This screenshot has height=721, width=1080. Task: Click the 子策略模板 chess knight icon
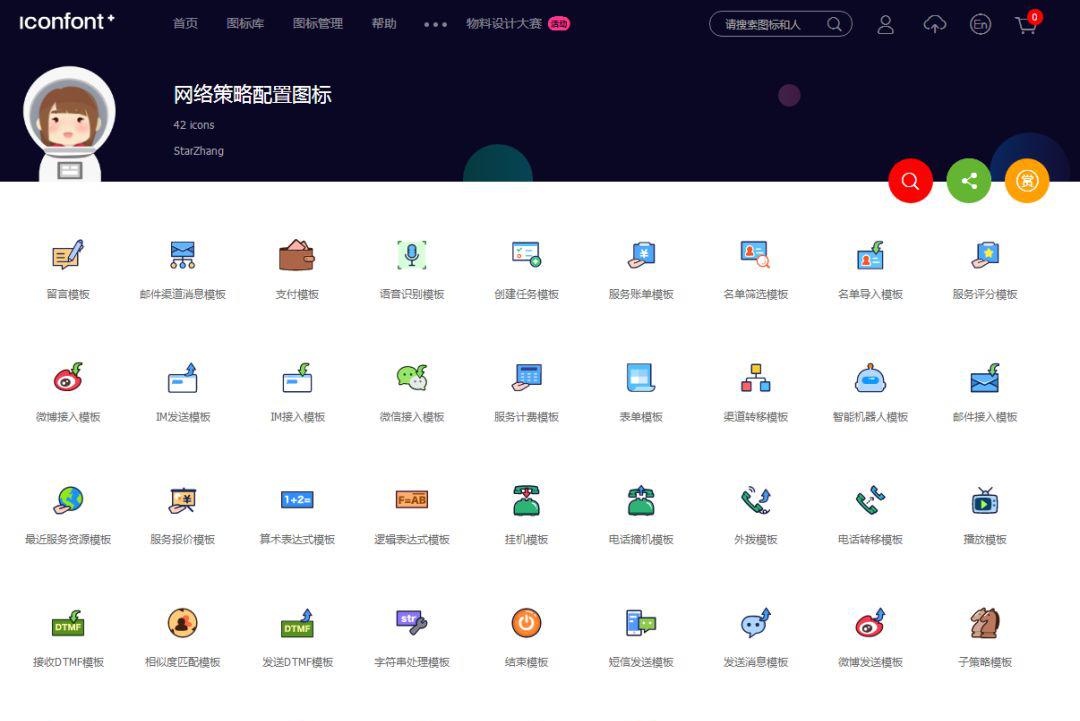point(985,623)
